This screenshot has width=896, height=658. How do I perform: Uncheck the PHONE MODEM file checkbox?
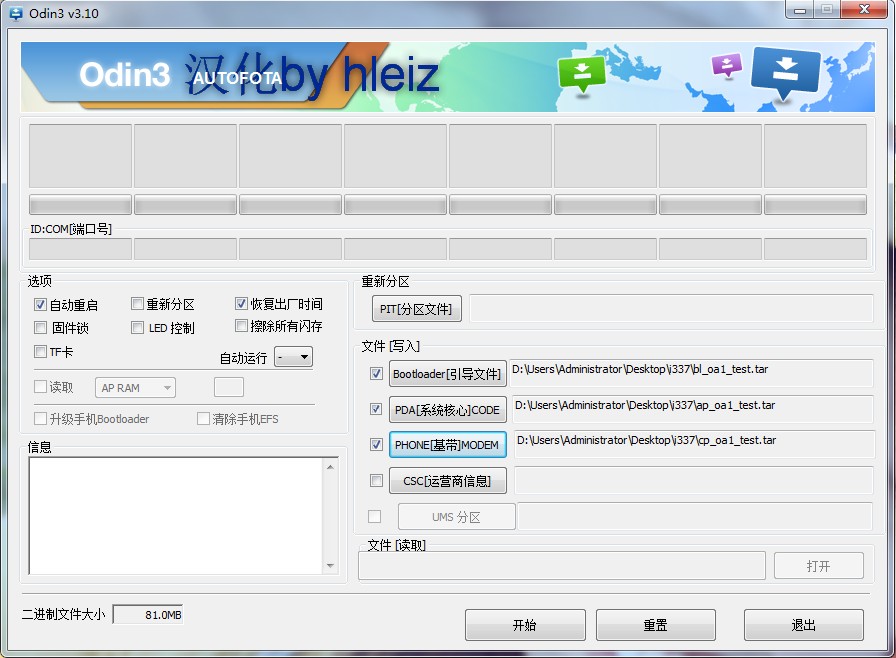[x=376, y=444]
